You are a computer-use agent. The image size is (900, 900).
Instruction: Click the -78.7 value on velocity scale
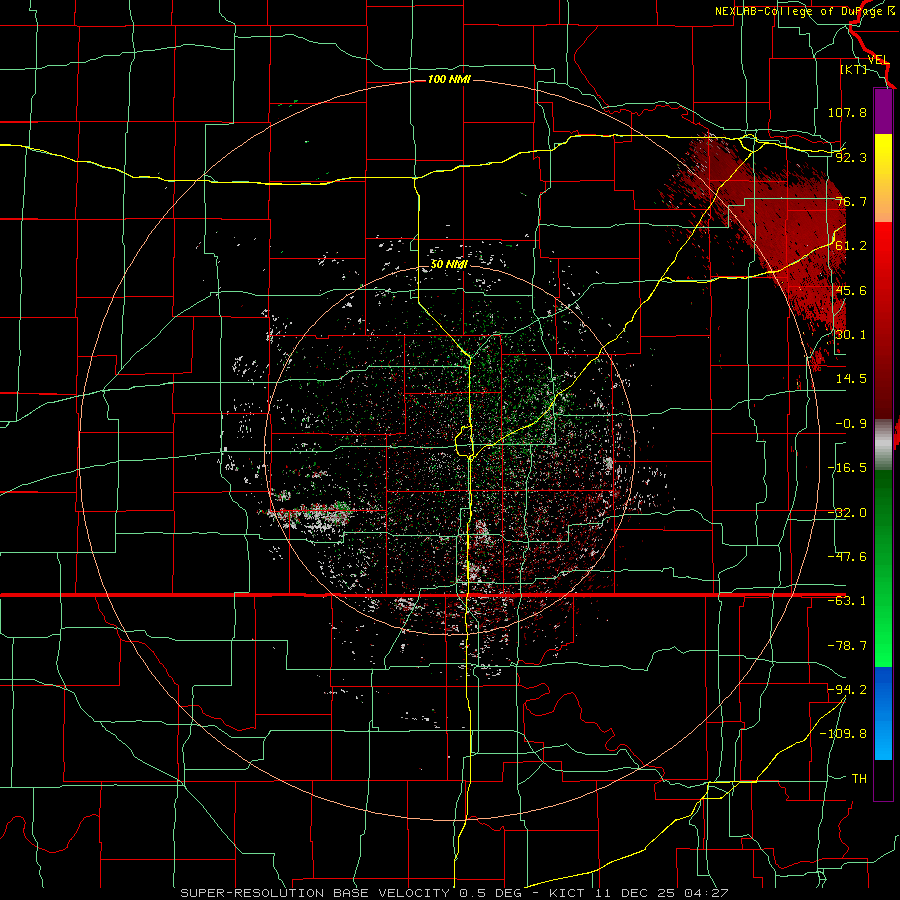847,646
